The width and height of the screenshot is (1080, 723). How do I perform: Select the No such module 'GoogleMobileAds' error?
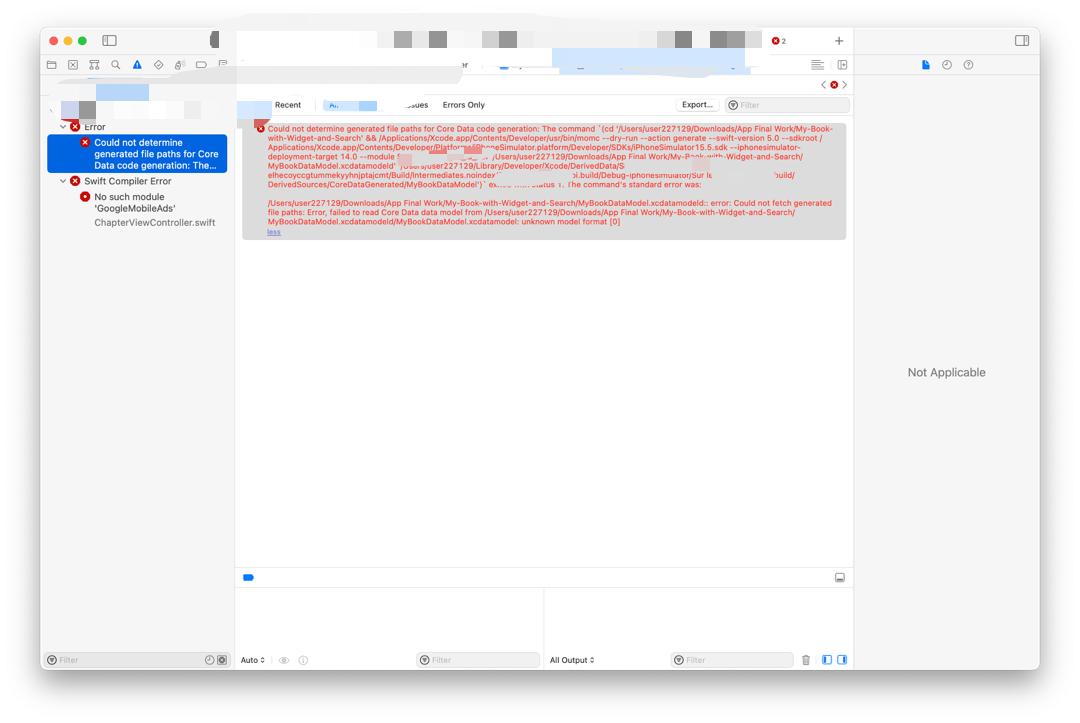pyautogui.click(x=135, y=202)
